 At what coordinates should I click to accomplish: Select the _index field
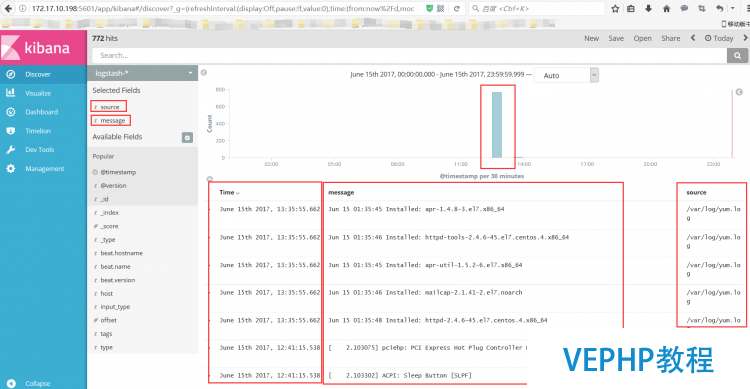110,212
